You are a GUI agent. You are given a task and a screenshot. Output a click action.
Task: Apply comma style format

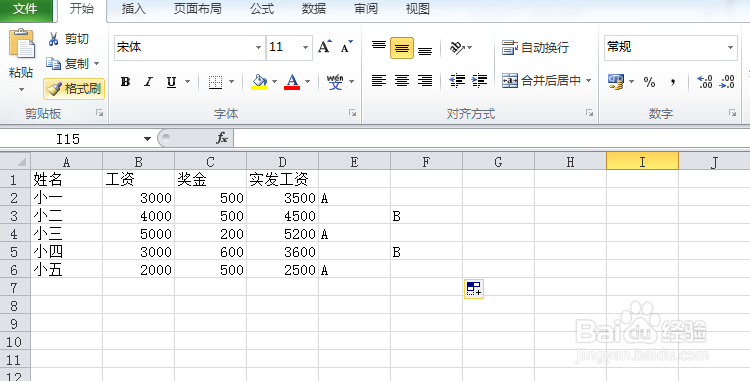tap(673, 82)
